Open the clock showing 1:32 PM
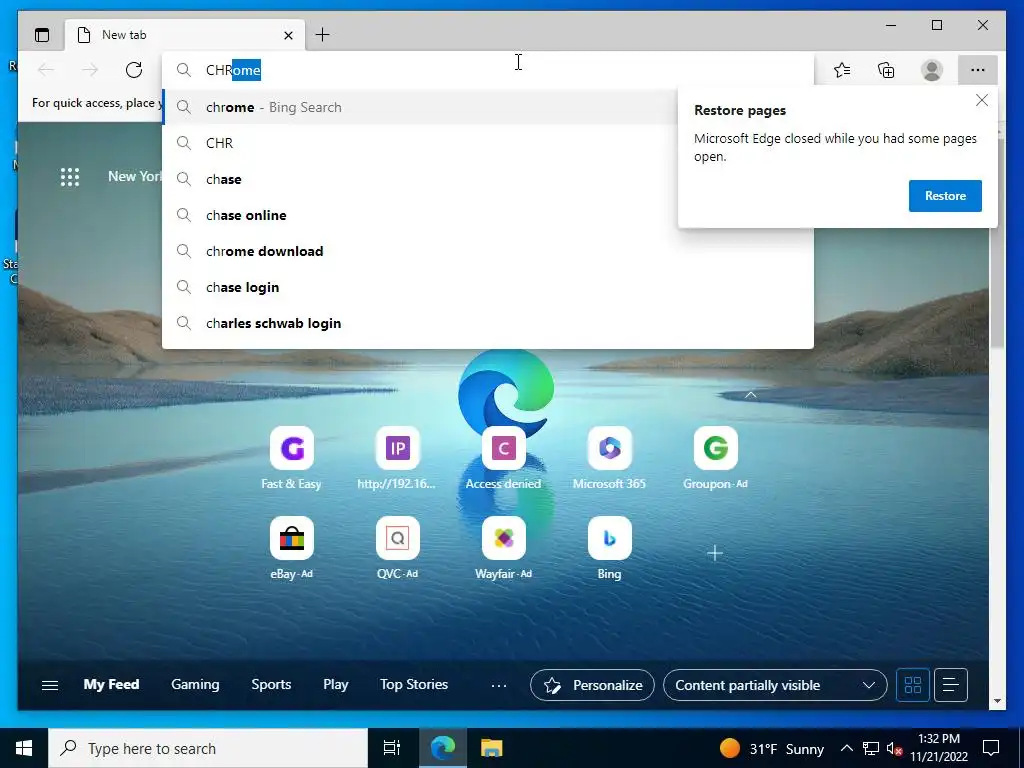Viewport: 1024px width, 768px height. (x=939, y=748)
